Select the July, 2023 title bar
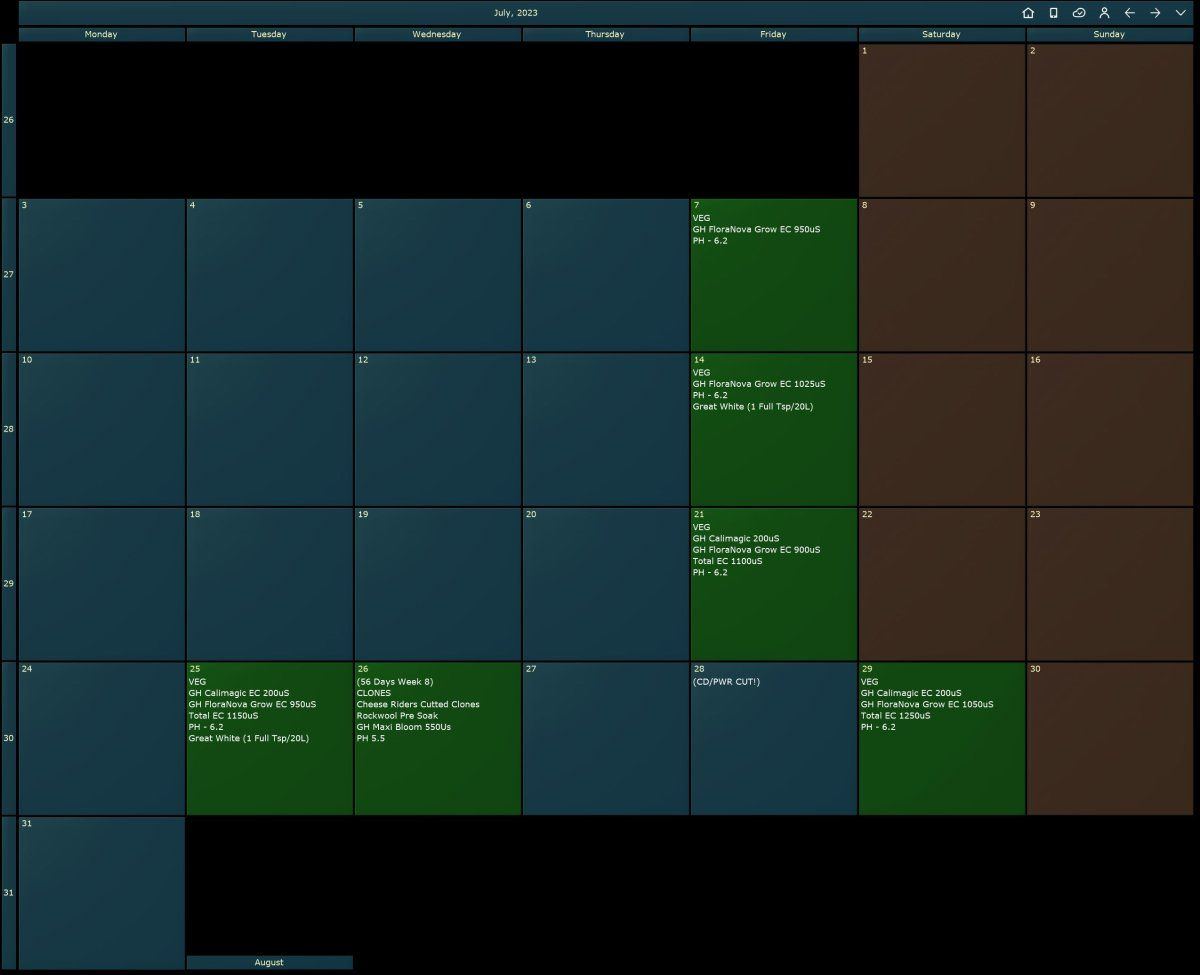The width and height of the screenshot is (1200, 975). 515,13
